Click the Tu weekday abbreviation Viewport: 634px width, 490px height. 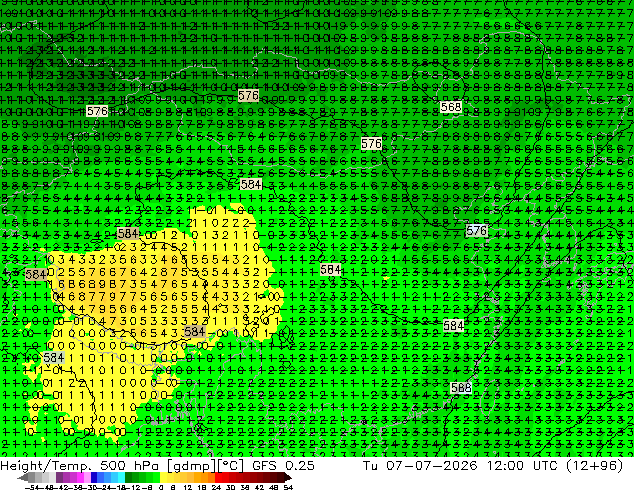[x=370, y=466]
